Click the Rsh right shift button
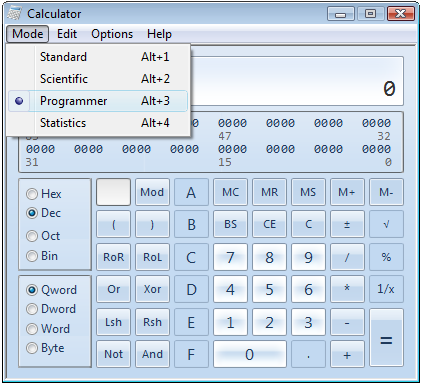The width and height of the screenshot is (422, 384). pos(152,322)
